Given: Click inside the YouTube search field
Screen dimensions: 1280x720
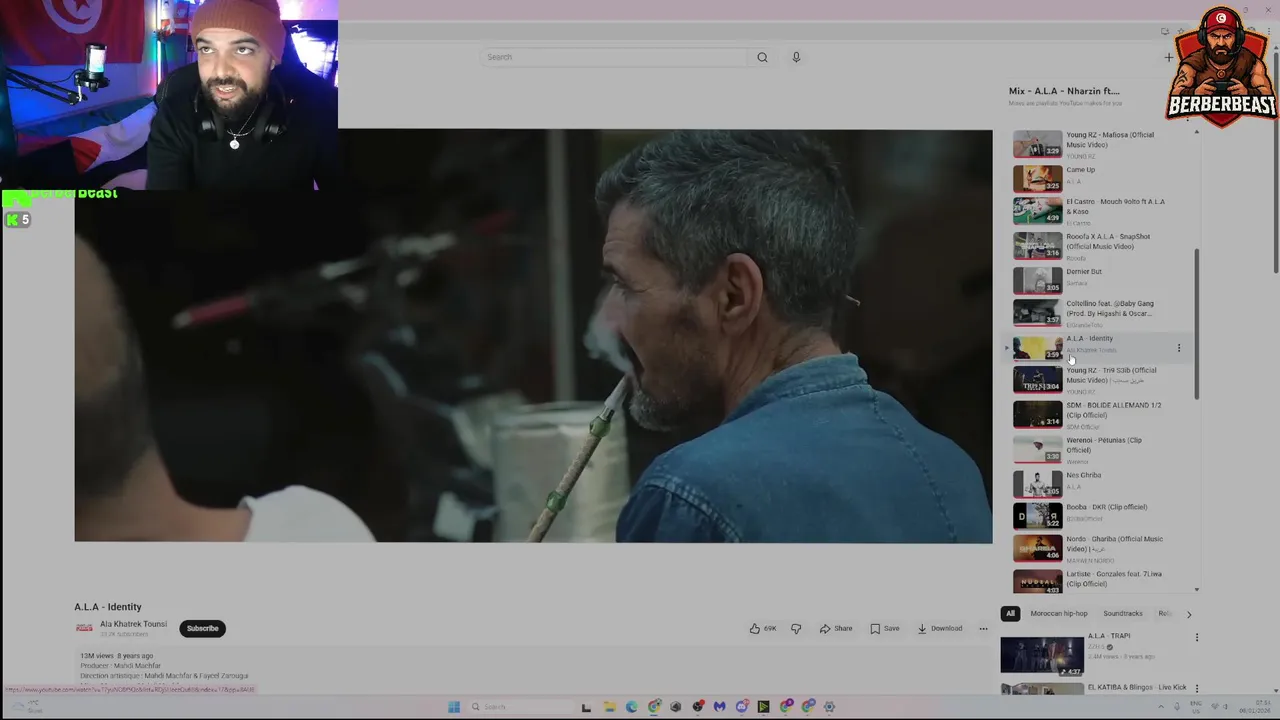Looking at the screenshot, I should pos(613,57).
